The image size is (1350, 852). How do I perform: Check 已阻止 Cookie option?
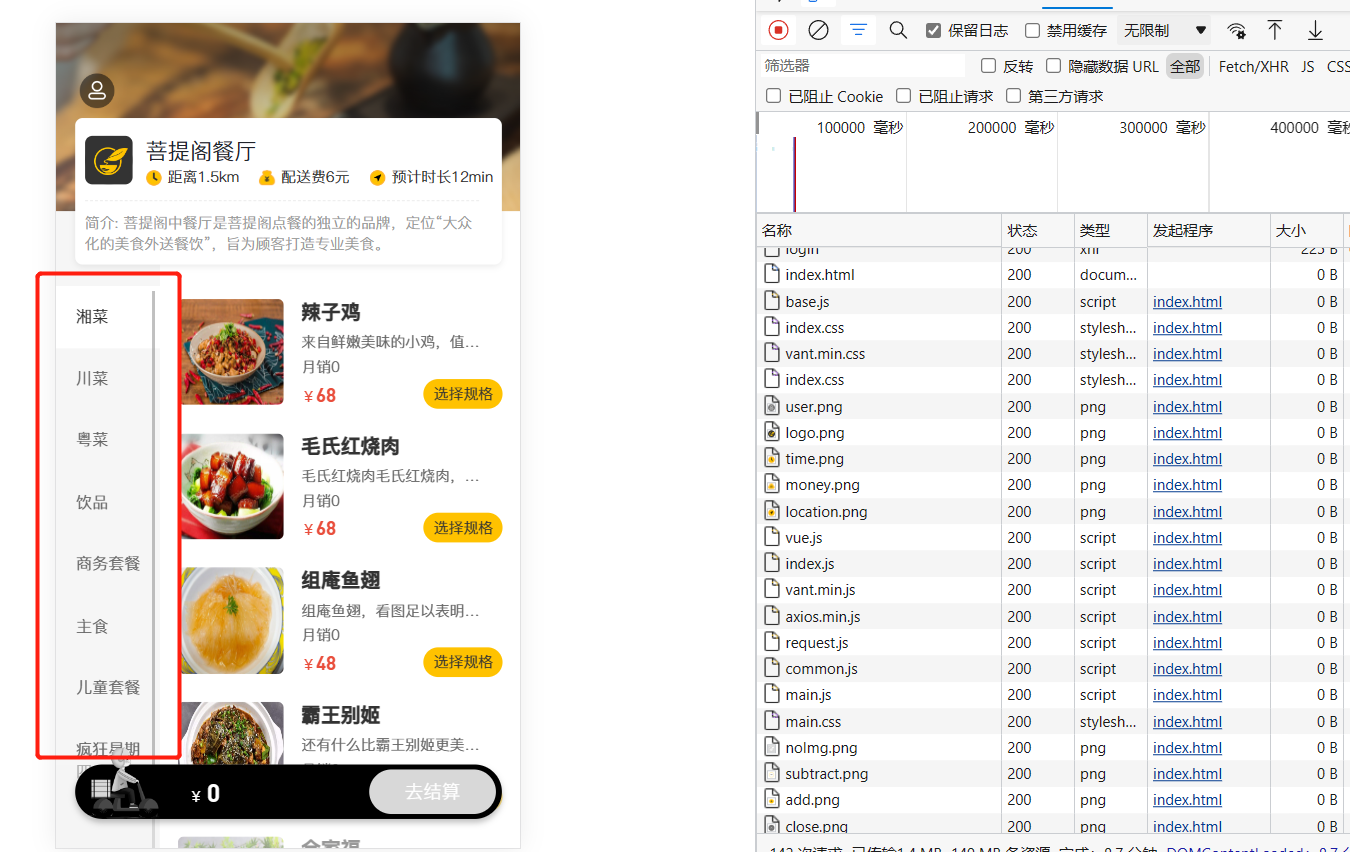click(x=773, y=96)
